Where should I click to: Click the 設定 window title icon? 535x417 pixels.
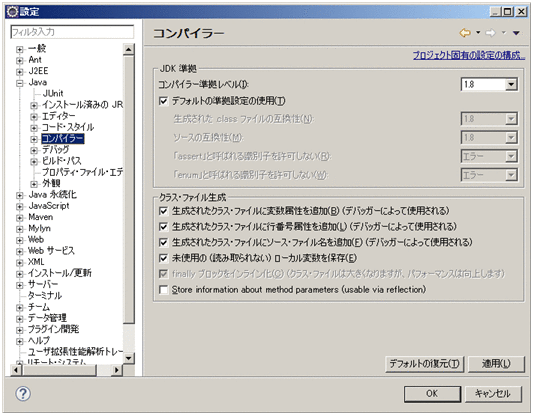point(12,12)
